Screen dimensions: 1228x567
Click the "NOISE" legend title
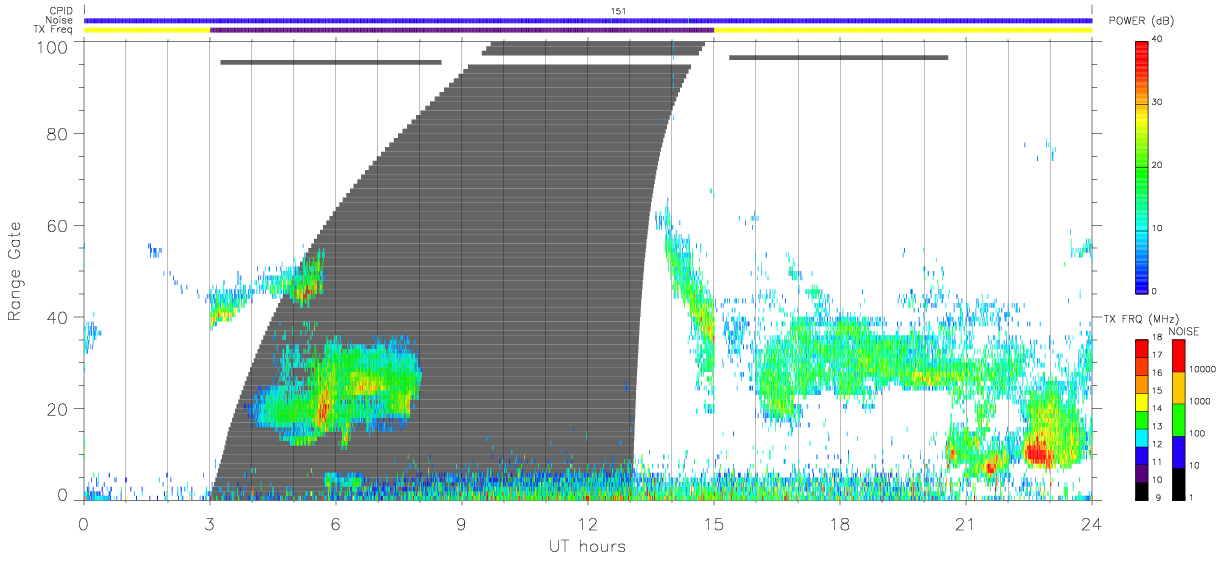(x=1183, y=330)
